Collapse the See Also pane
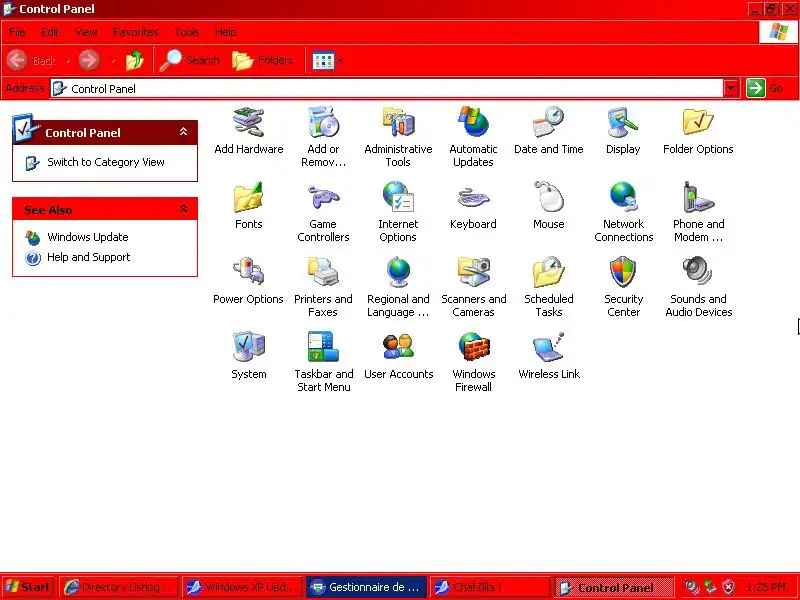The width and height of the screenshot is (800, 600). 184,209
